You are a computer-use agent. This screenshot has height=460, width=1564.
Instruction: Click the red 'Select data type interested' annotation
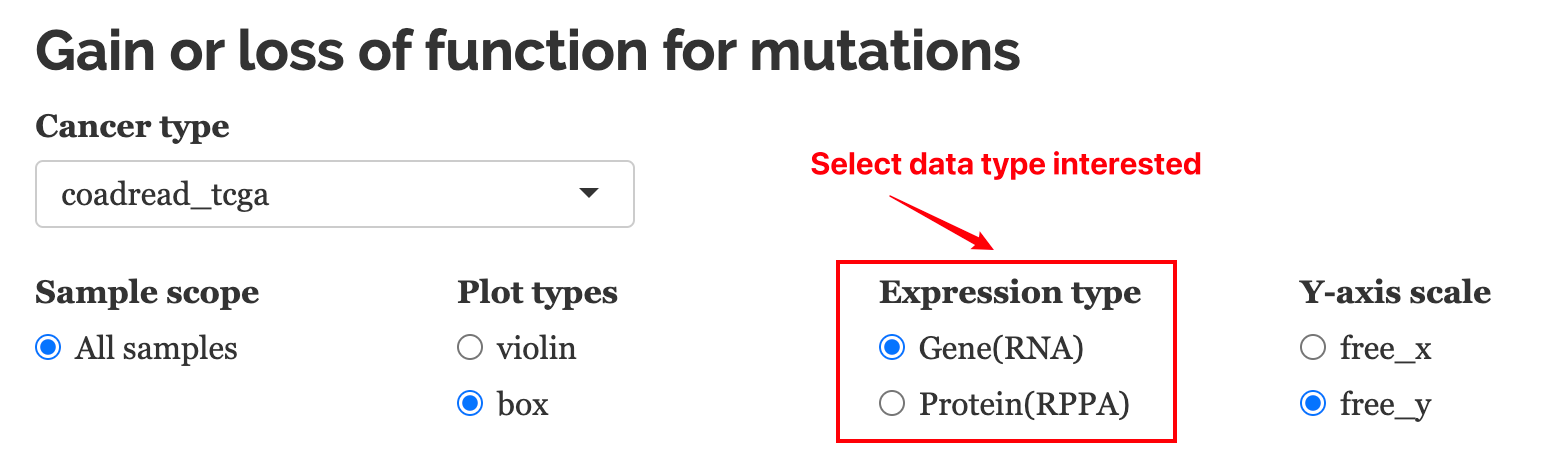1005,163
